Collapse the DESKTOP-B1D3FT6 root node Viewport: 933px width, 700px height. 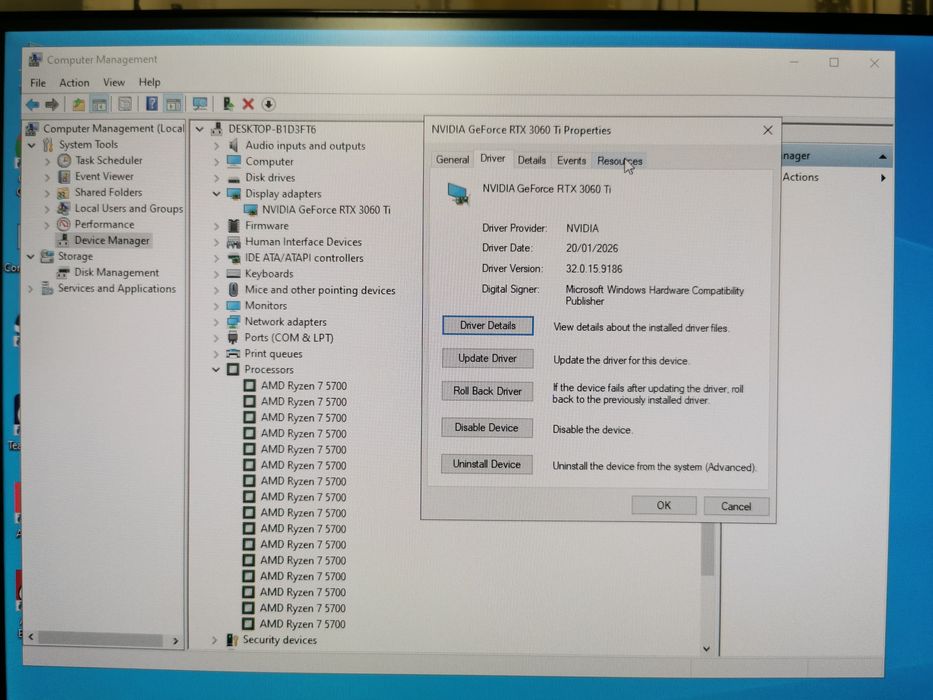pos(200,129)
